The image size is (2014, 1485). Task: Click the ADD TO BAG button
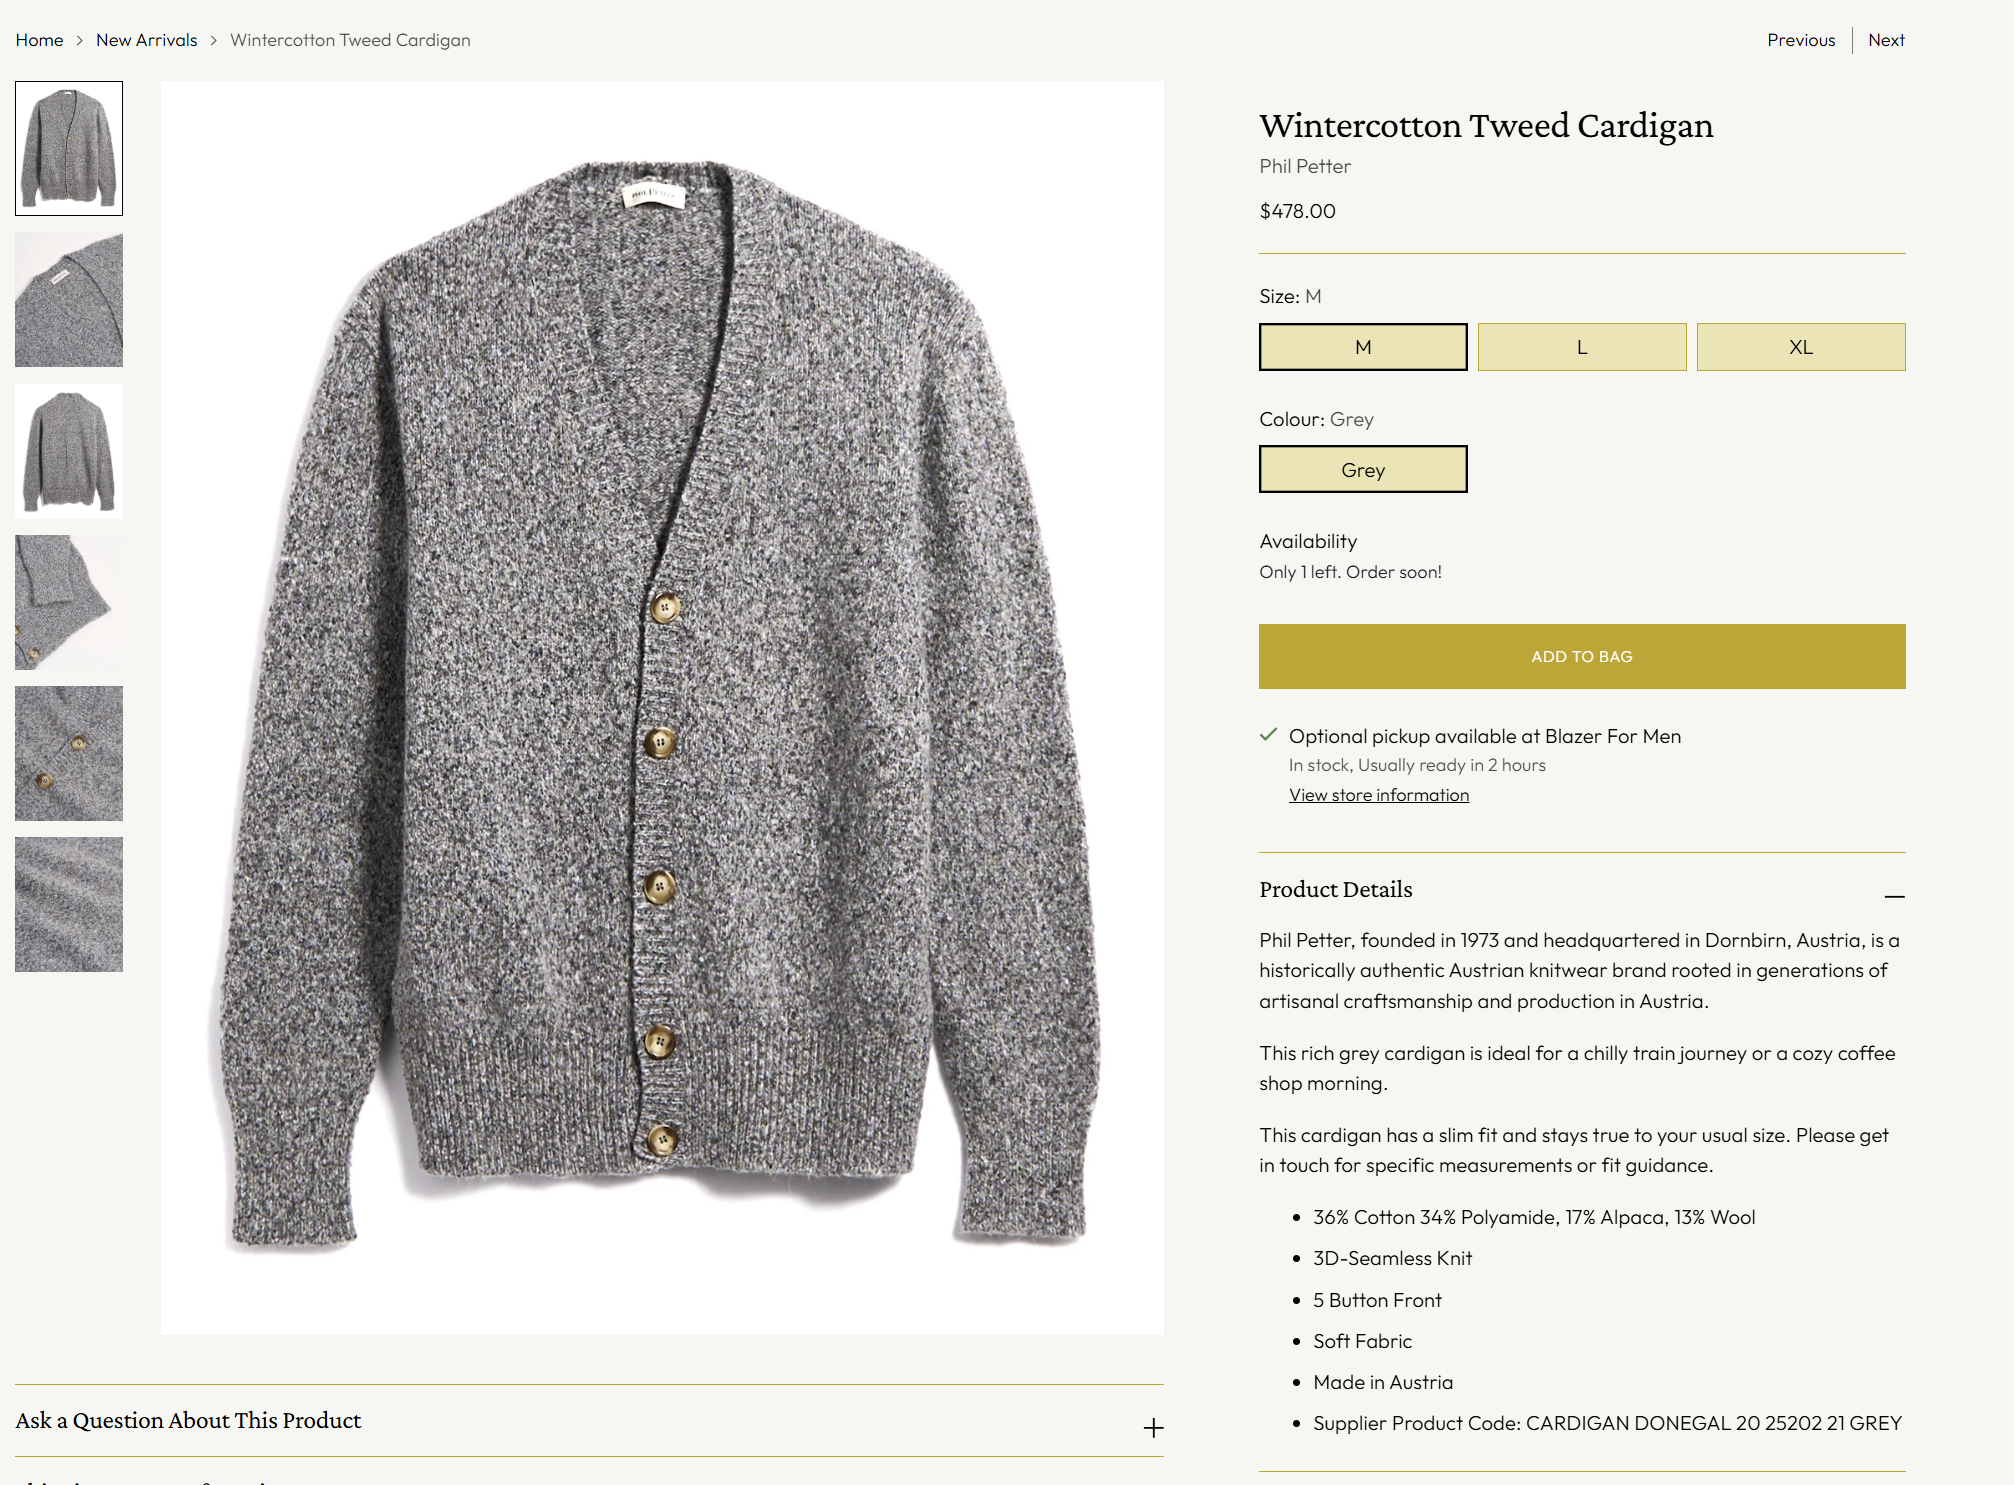(1581, 656)
